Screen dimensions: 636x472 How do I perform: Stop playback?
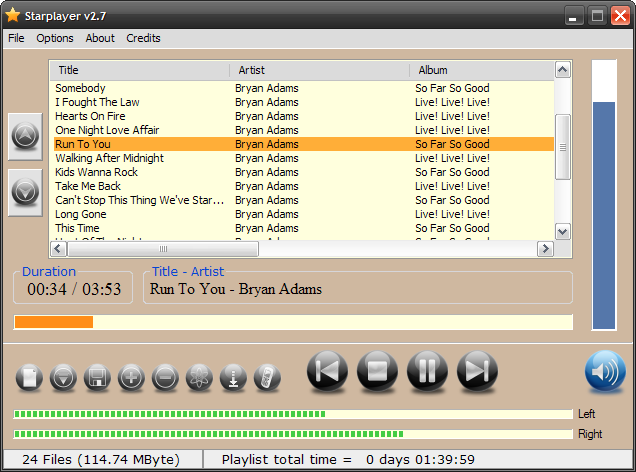[377, 372]
